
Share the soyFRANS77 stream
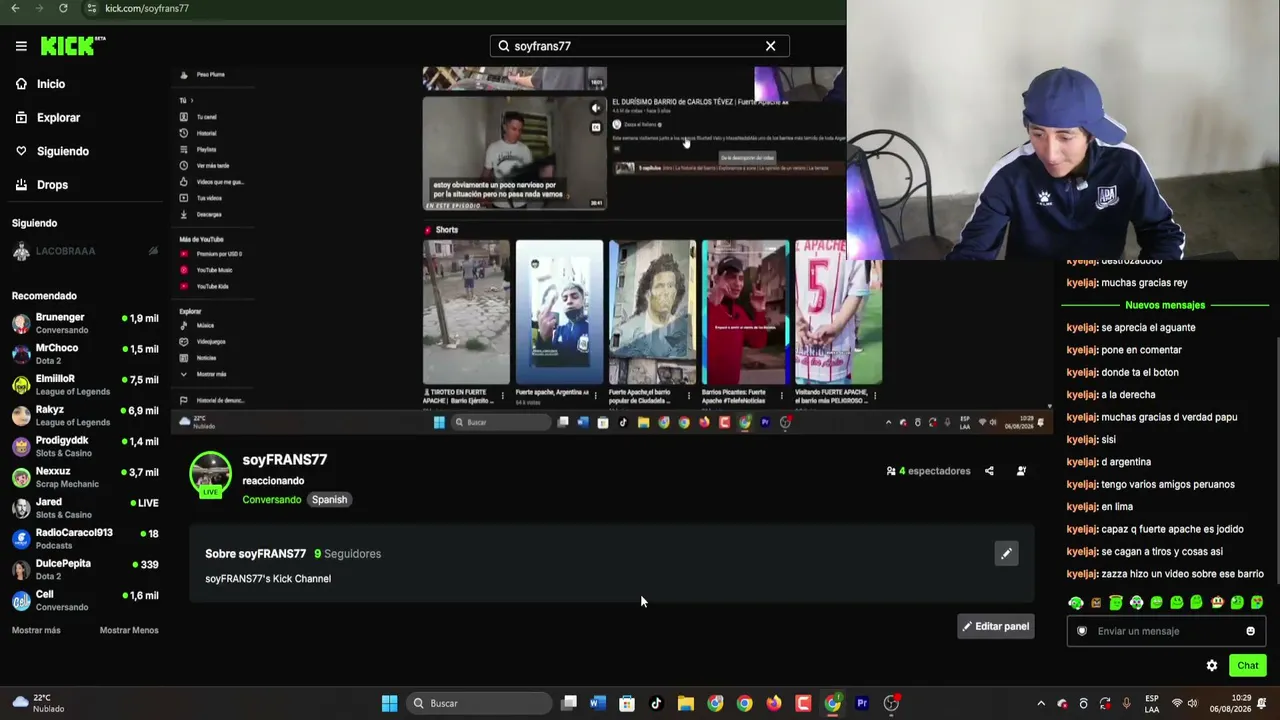pos(989,471)
